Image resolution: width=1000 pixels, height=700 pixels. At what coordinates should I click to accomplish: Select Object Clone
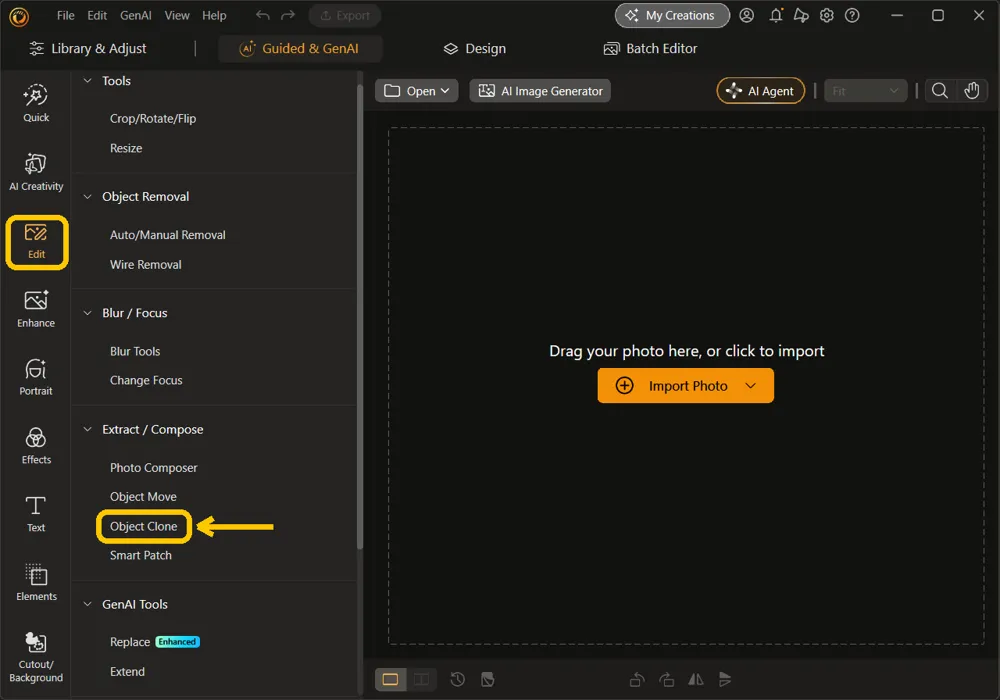click(143, 526)
